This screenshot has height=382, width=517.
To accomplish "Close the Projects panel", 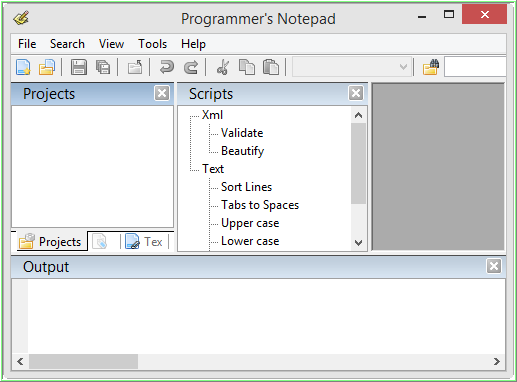I will coord(162,93).
